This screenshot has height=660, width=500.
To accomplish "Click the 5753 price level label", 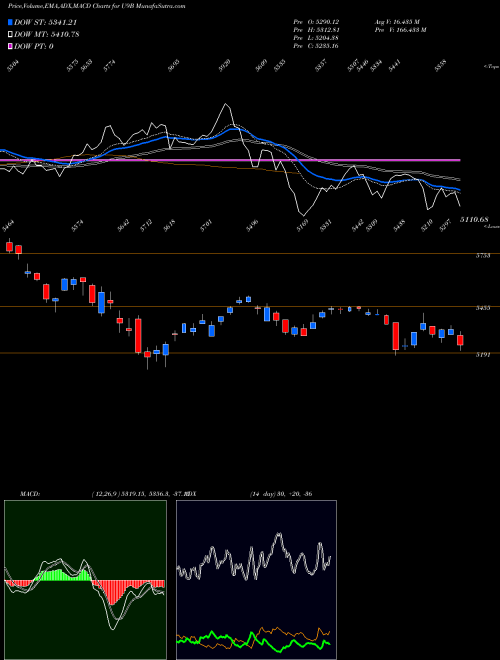I will 483,255.
